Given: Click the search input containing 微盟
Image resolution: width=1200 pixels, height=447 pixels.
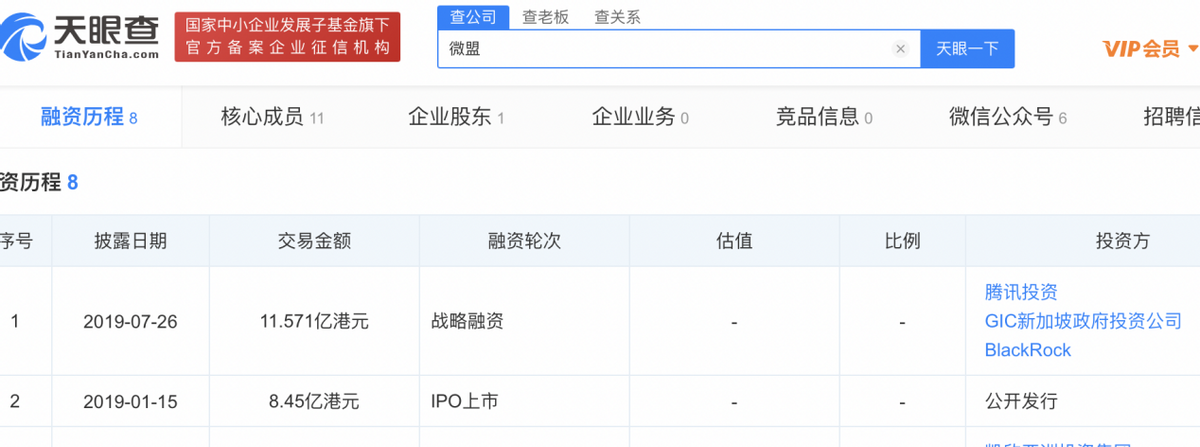Looking at the screenshot, I should pos(660,49).
